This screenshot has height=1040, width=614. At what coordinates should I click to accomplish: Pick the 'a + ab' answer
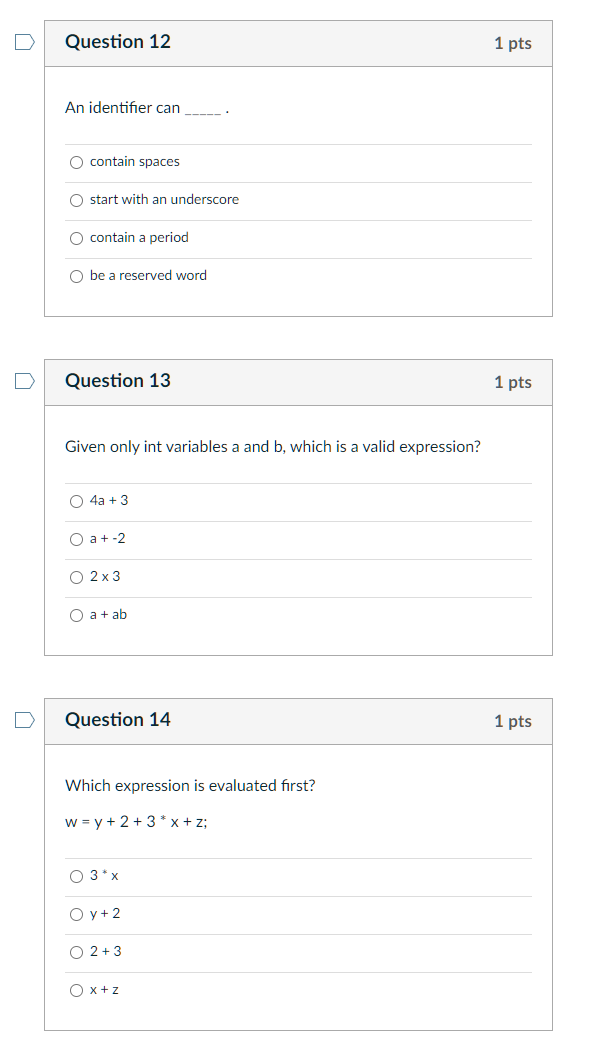[x=77, y=616]
